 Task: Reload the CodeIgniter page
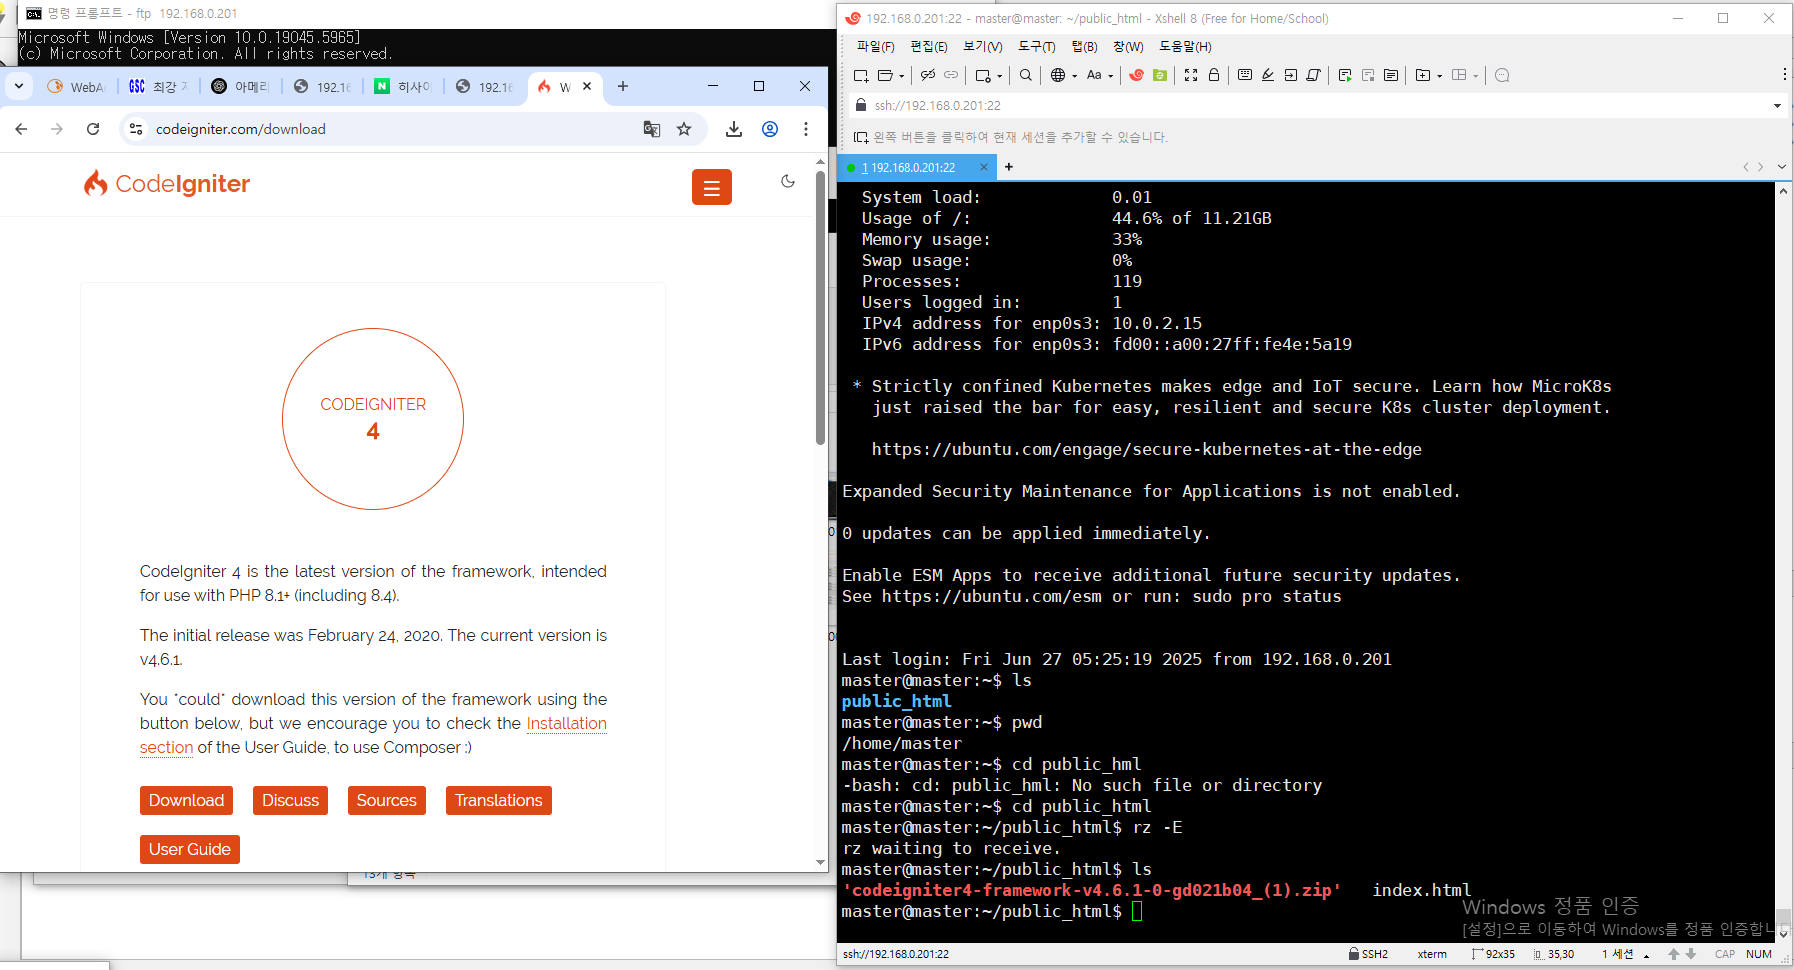coord(93,129)
